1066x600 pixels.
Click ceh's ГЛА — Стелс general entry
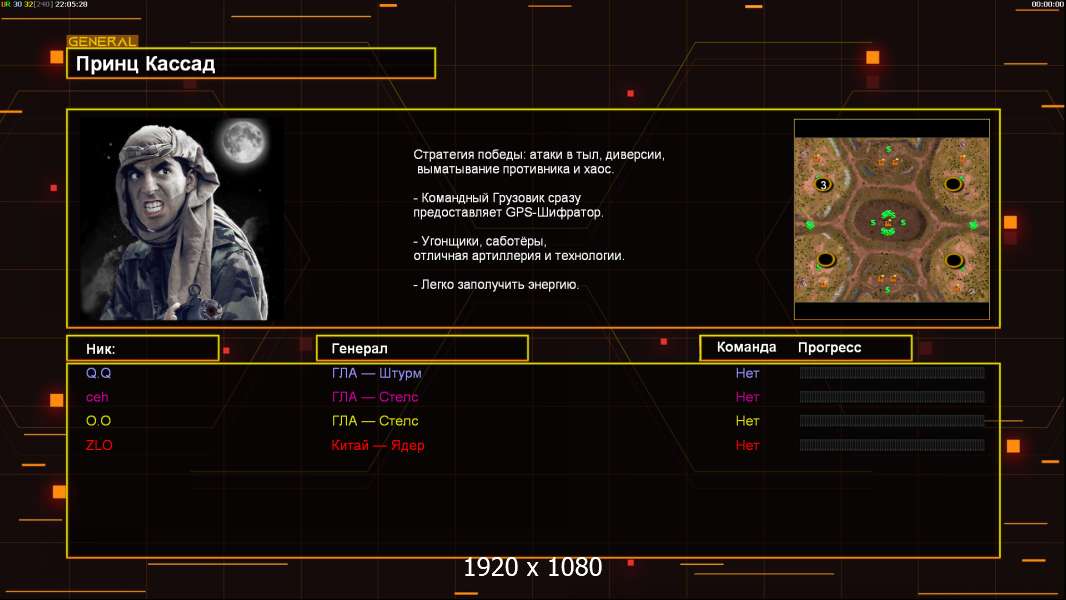coord(375,397)
